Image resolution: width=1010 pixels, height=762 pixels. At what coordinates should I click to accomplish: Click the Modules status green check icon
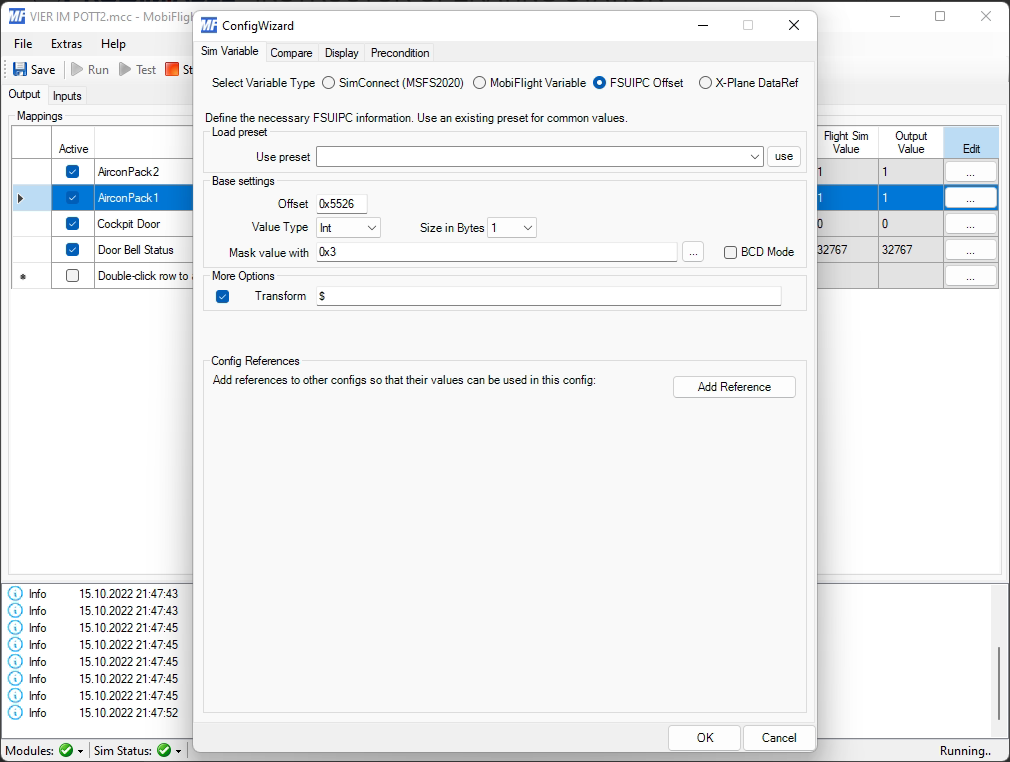pos(66,750)
